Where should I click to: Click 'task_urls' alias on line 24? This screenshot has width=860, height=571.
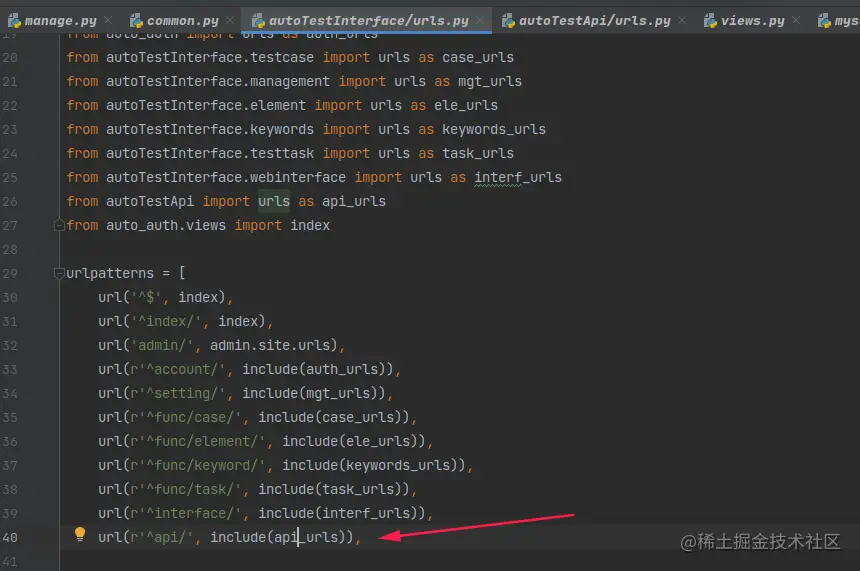478,154
